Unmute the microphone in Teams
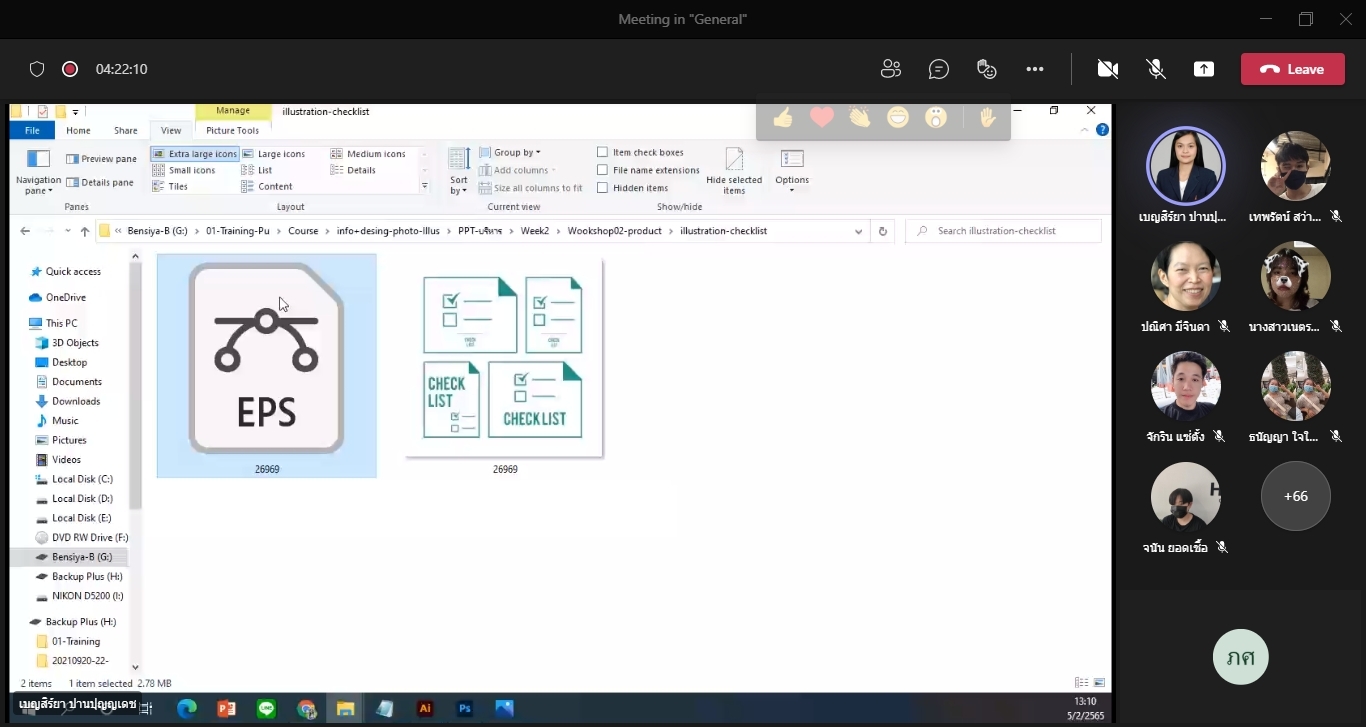Viewport: 1366px width, 727px height. pos(1156,69)
